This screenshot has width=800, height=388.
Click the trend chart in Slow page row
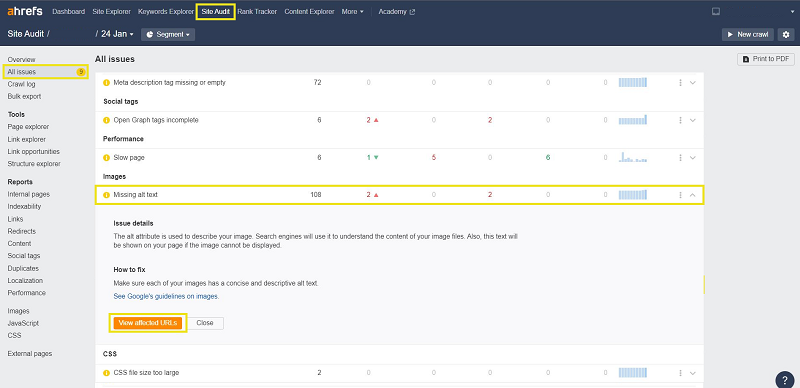pyautogui.click(x=633, y=157)
